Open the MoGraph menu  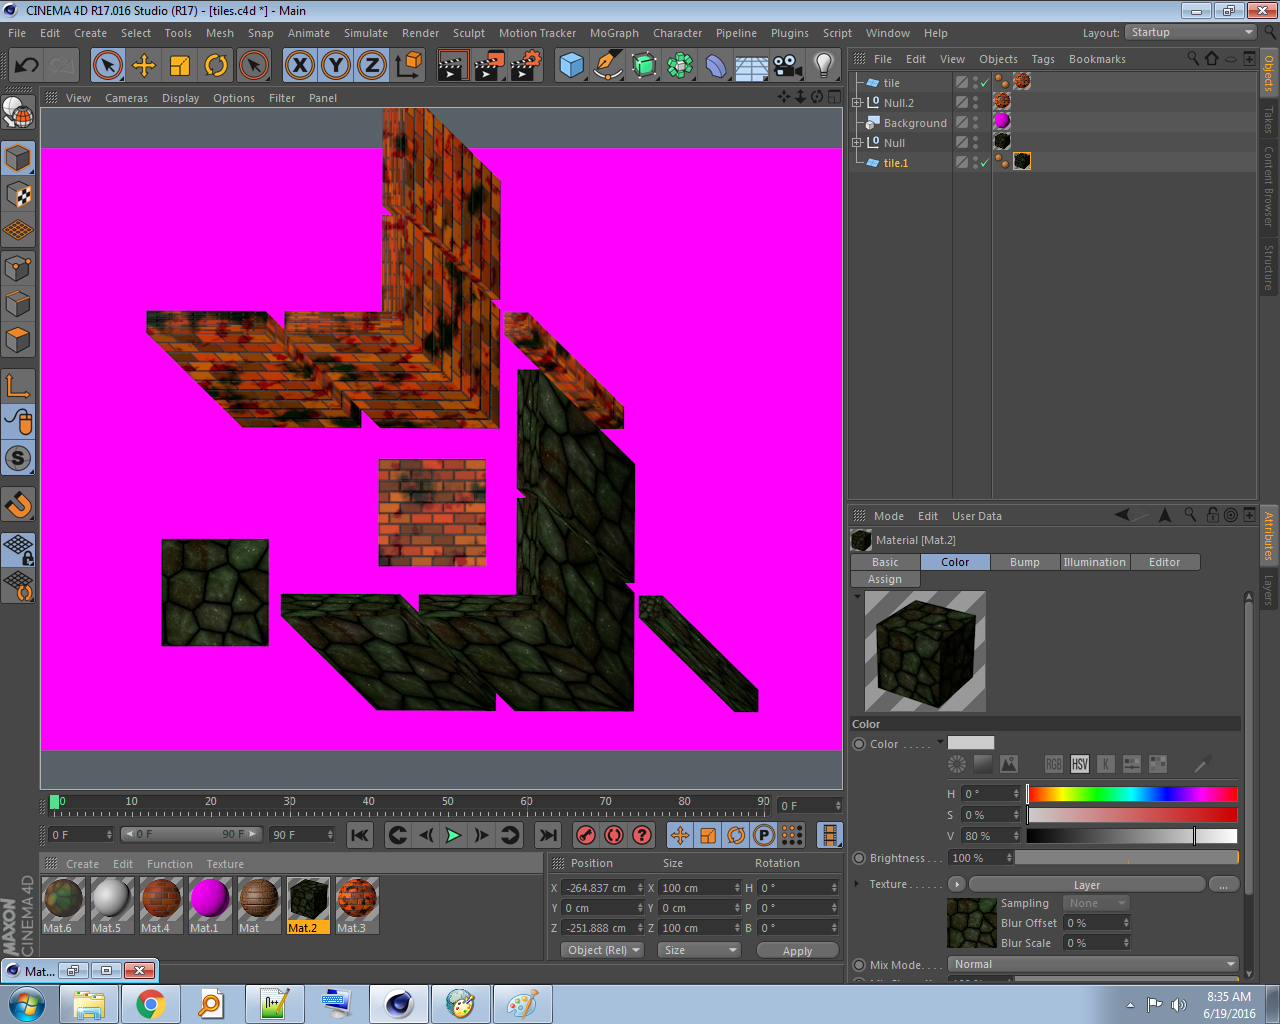point(614,33)
